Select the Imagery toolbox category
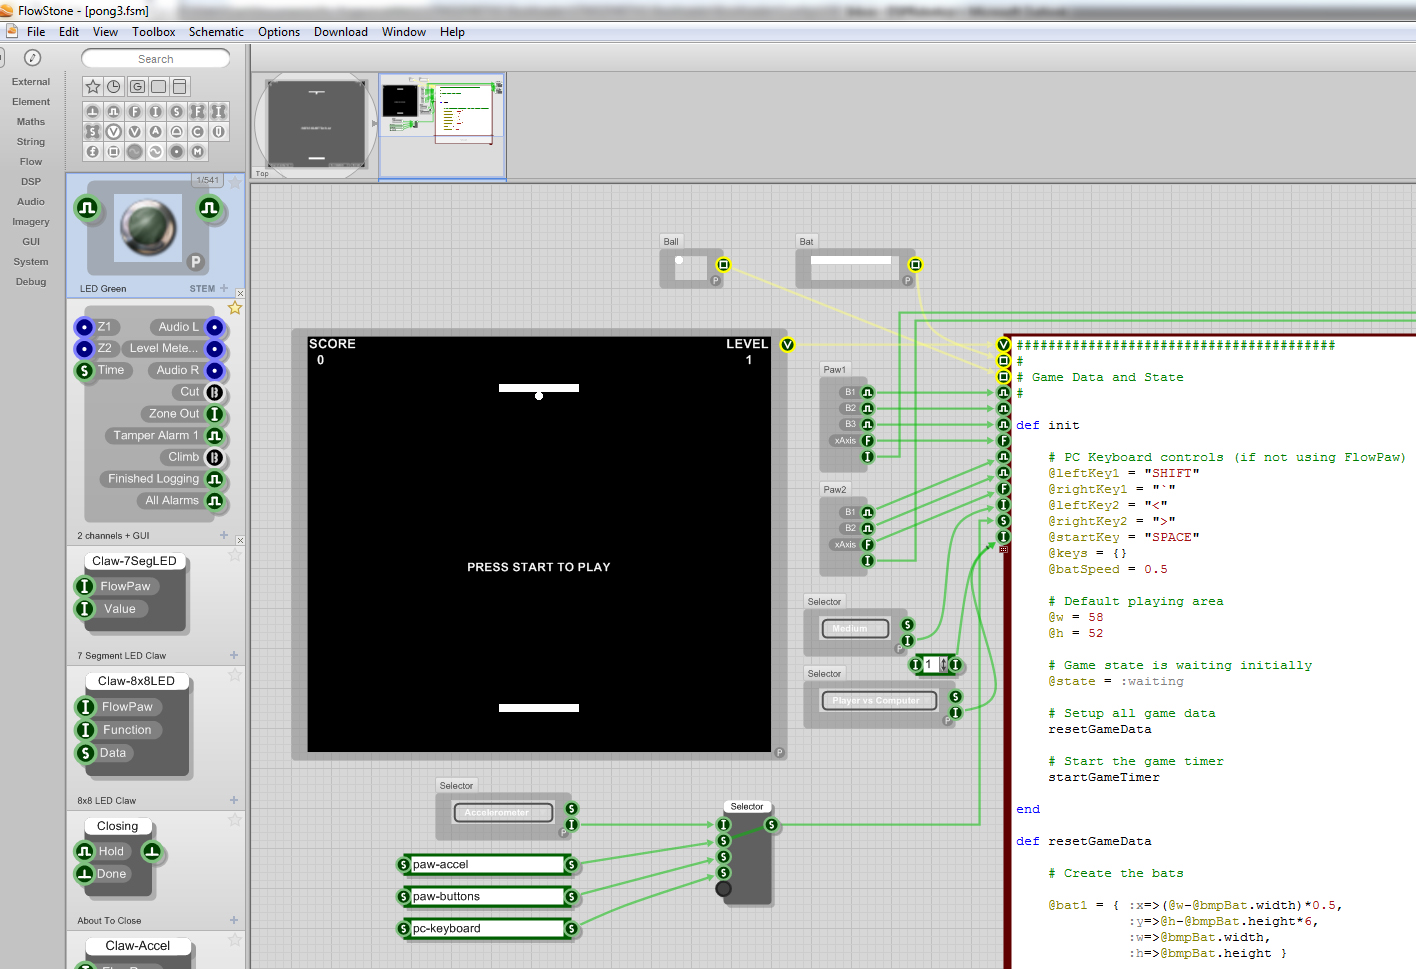The height and width of the screenshot is (969, 1416). (31, 222)
